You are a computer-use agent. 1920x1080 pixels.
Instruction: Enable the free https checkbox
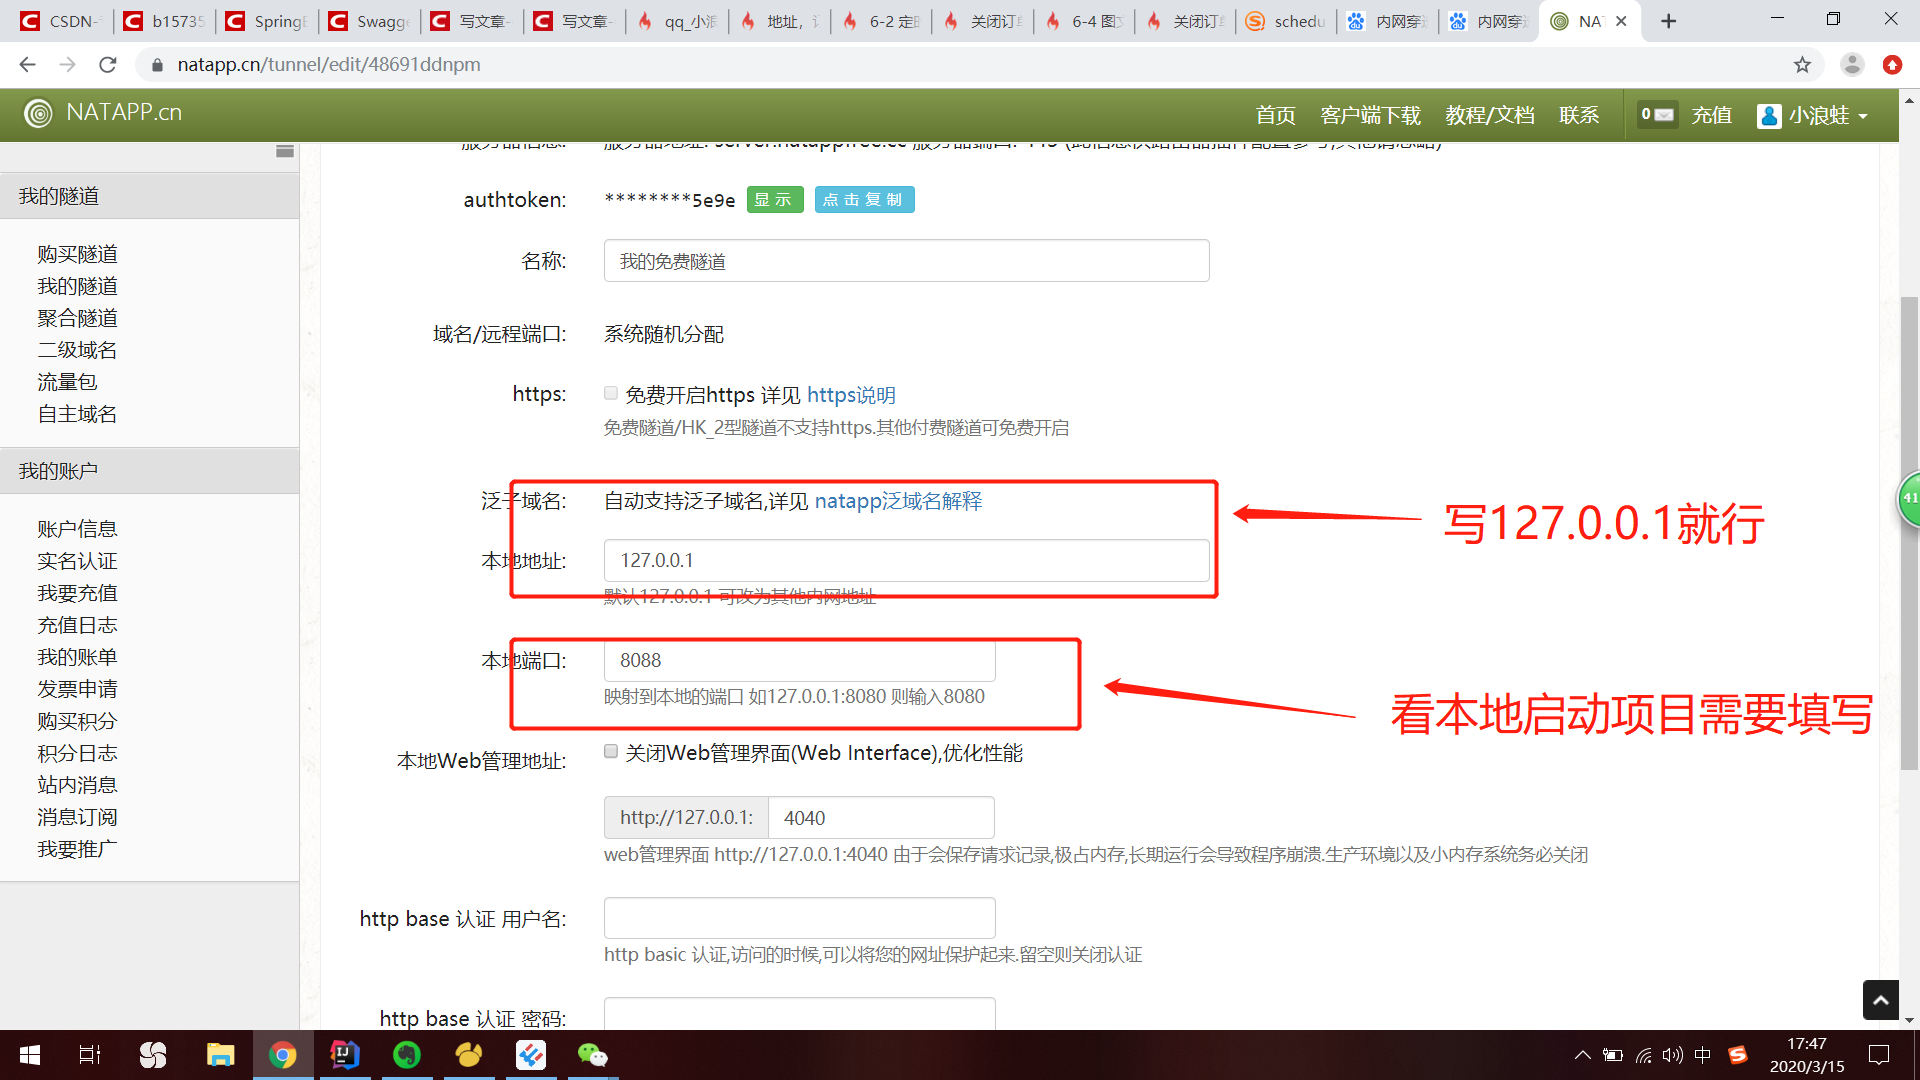coord(611,393)
